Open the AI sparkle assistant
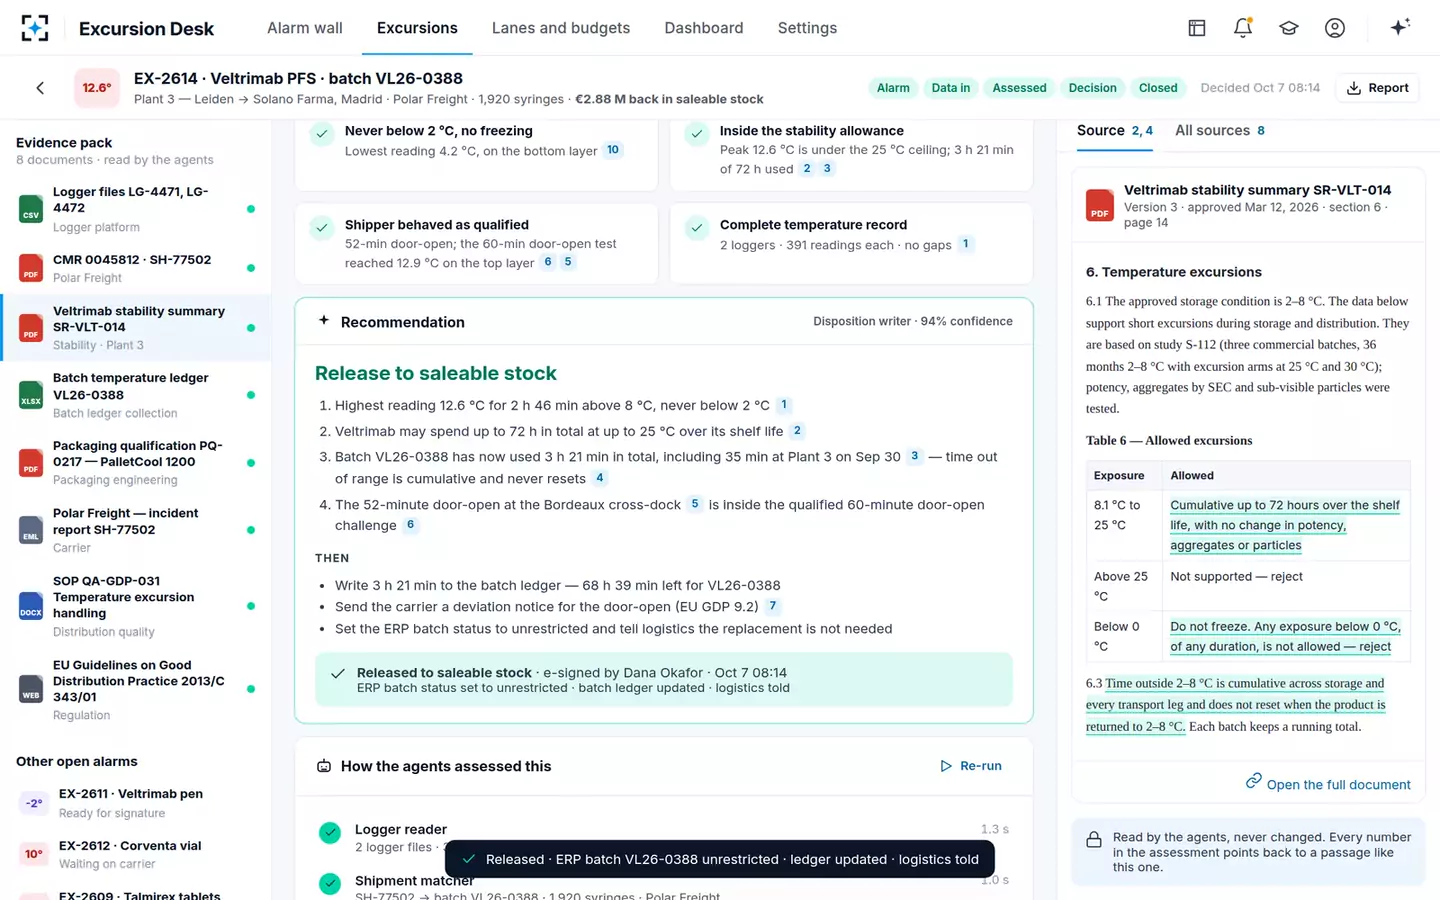Image resolution: width=1440 pixels, height=900 pixels. (x=1400, y=27)
